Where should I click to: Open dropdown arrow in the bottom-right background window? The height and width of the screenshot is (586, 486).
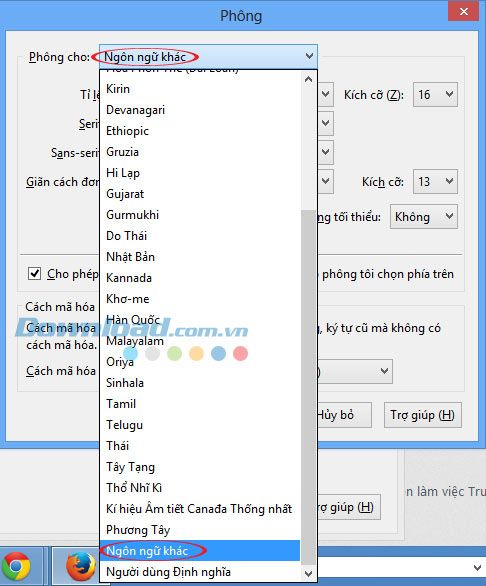[477, 568]
